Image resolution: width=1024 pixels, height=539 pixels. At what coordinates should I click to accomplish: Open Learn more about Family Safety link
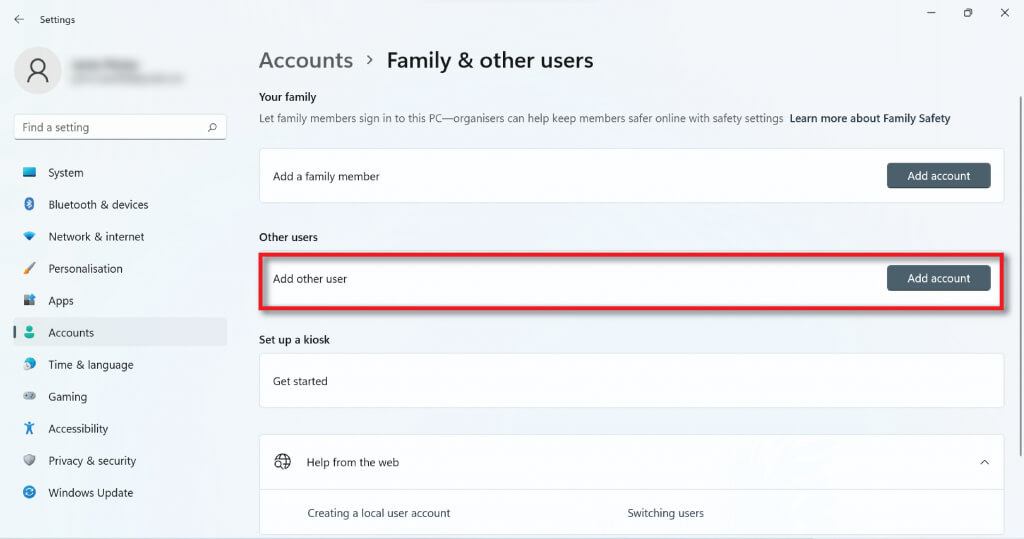pyautogui.click(x=869, y=118)
